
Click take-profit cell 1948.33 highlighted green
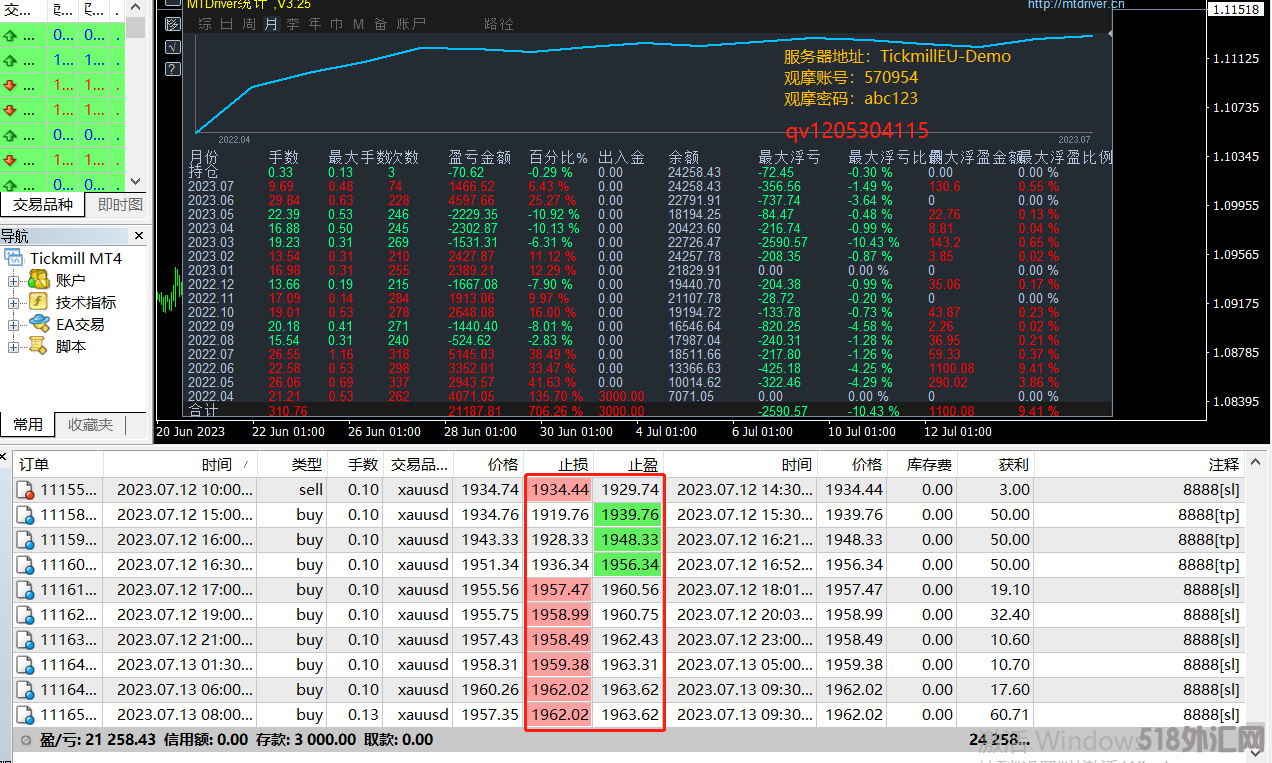point(630,540)
